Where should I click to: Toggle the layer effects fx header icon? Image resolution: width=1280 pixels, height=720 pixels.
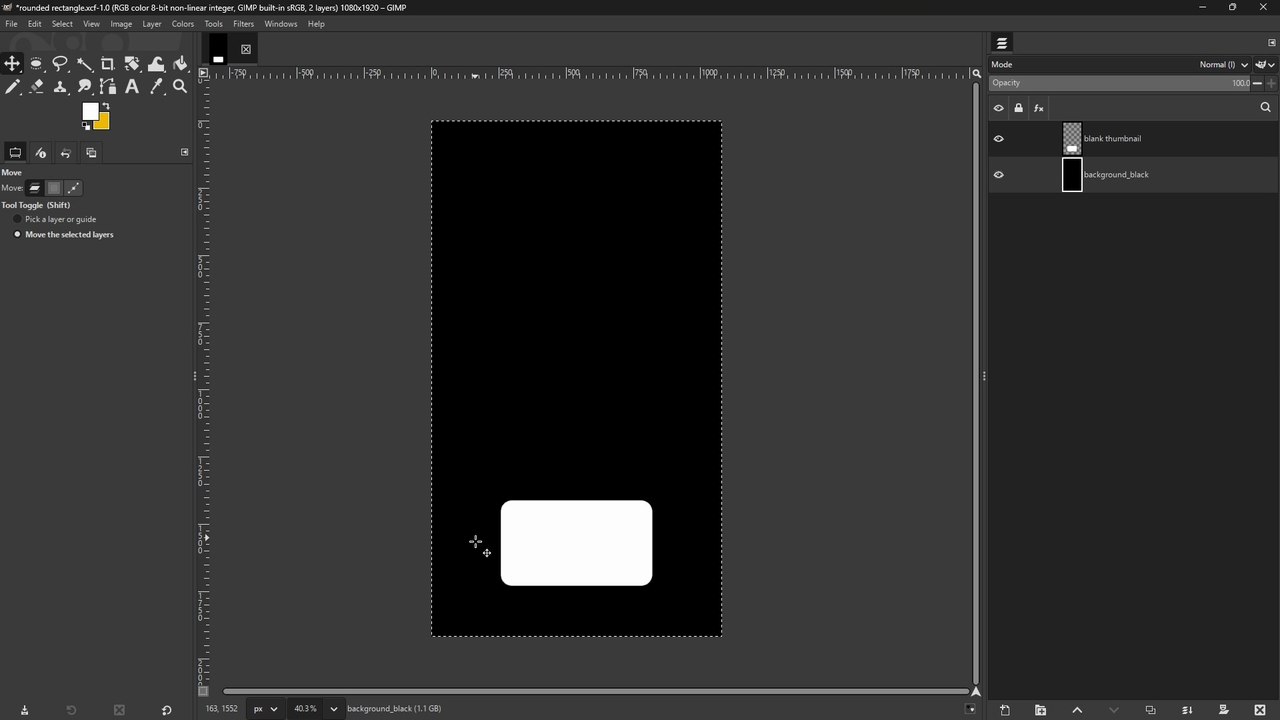(1039, 108)
